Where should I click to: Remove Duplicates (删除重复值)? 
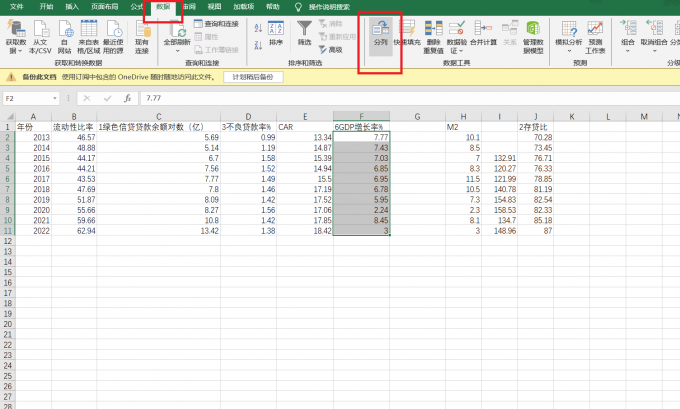433,36
